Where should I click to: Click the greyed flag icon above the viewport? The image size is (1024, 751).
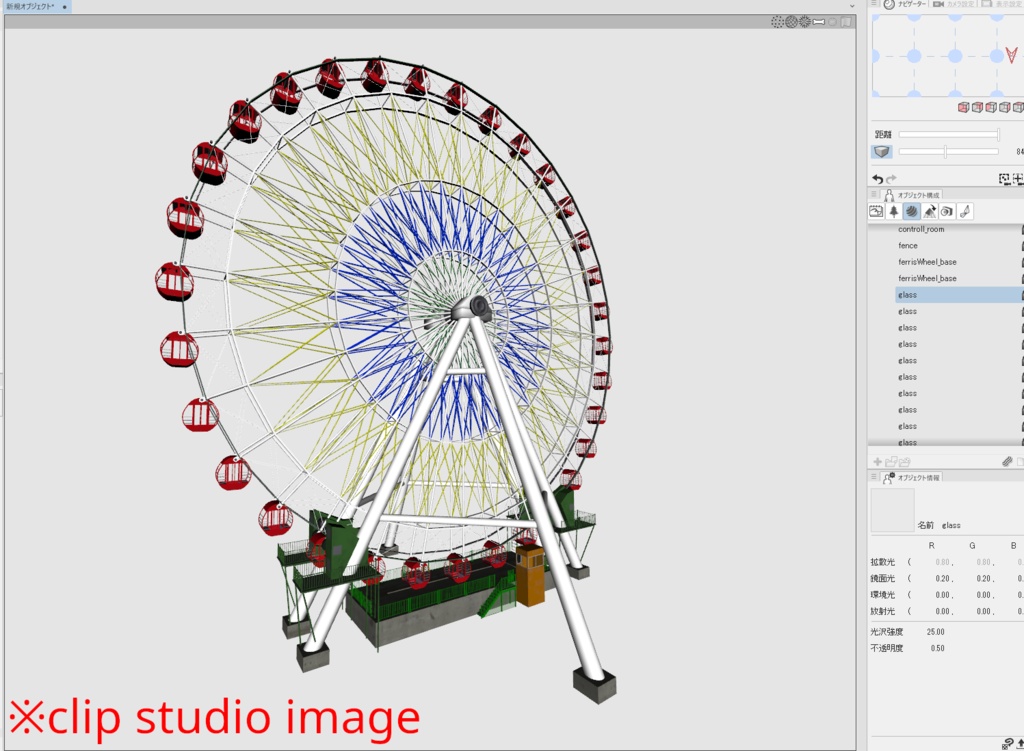[846, 22]
